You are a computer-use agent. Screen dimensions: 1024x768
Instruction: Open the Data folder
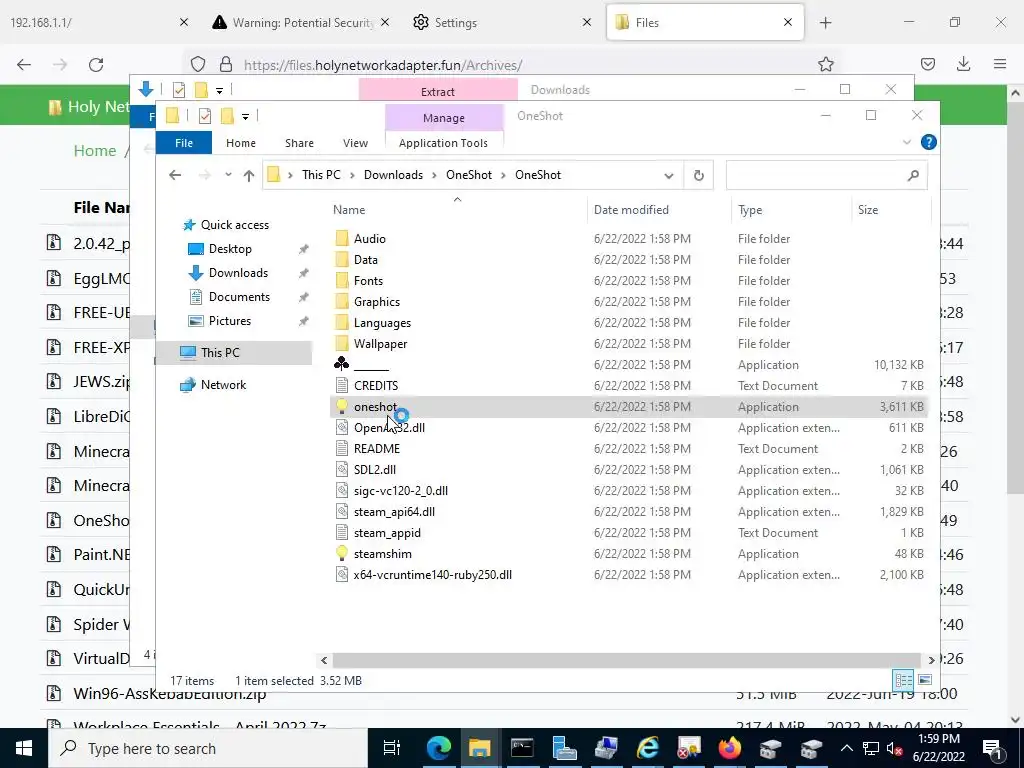(366, 260)
